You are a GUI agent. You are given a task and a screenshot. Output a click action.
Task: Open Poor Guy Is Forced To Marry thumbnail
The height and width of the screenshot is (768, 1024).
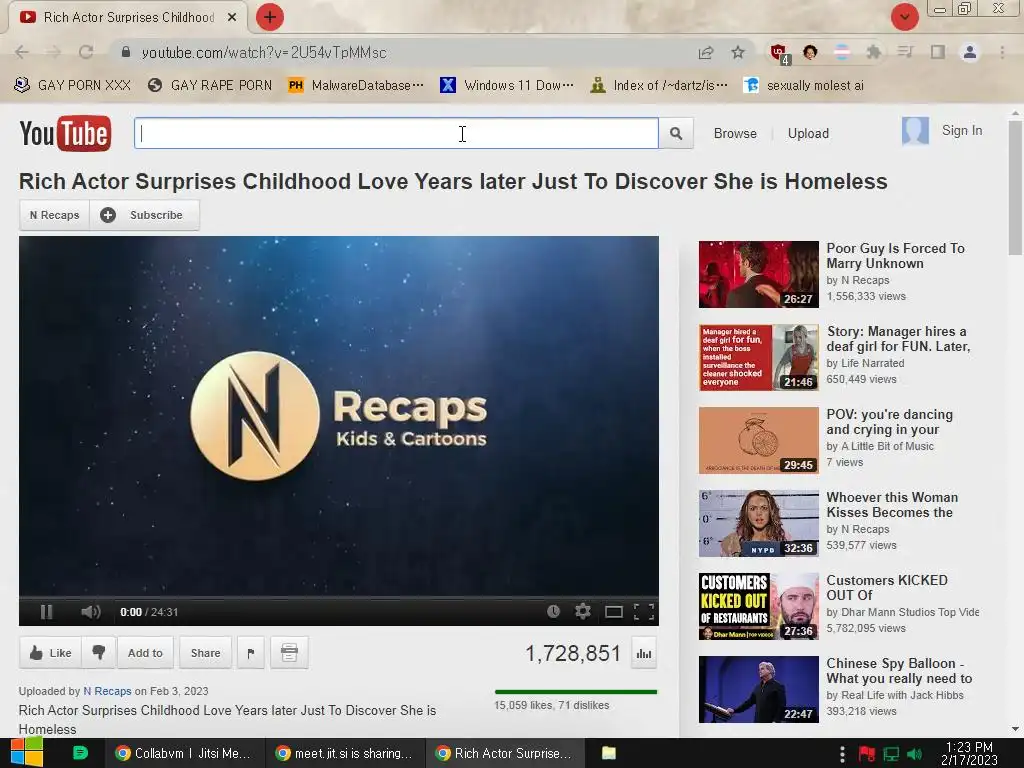click(758, 274)
